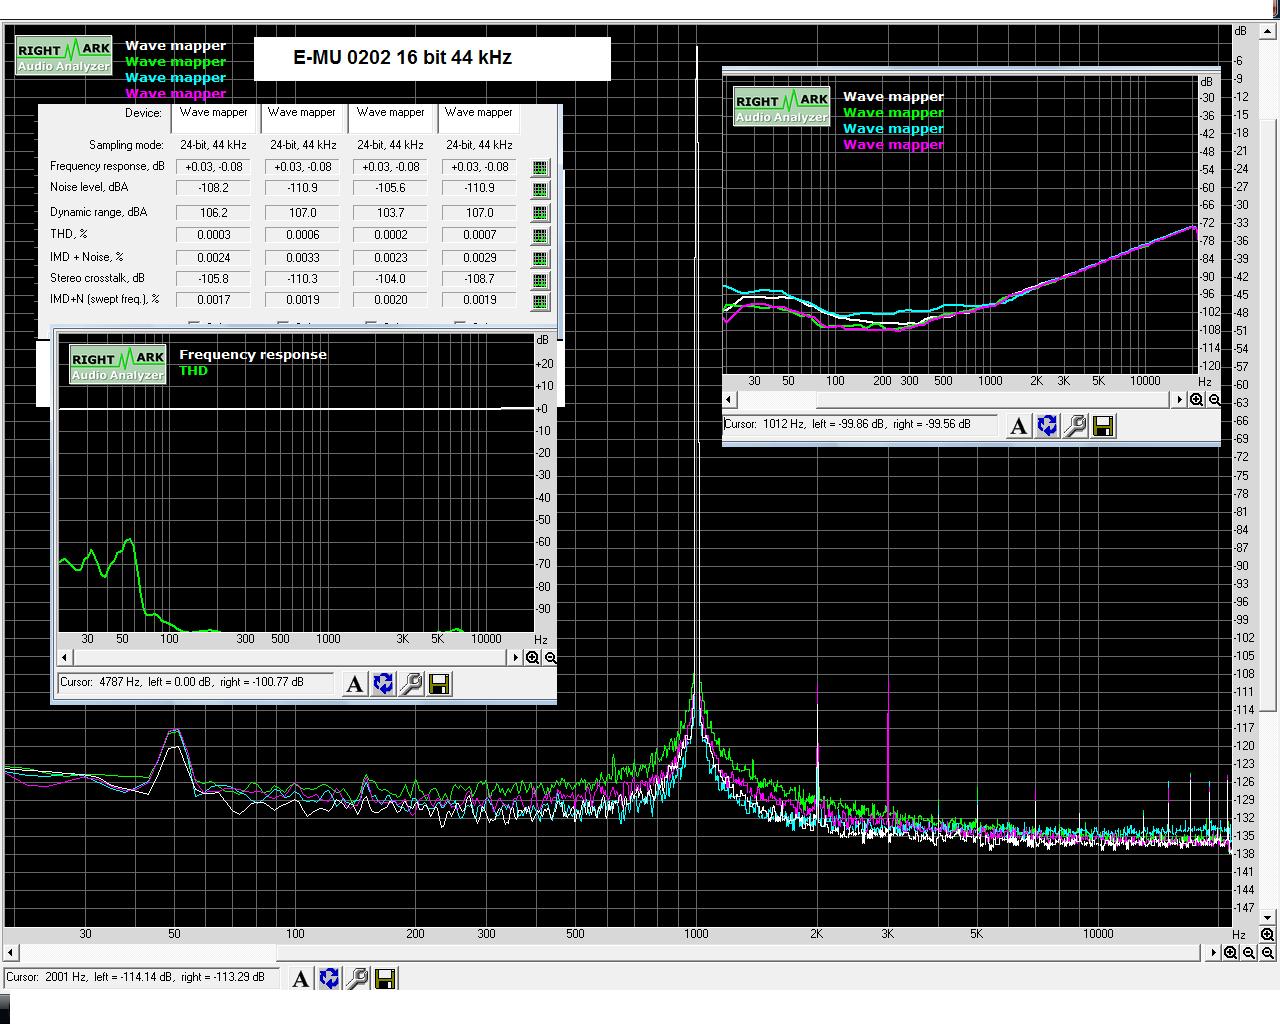Open wrench settings beside the 1012 Hz readout
The width and height of the screenshot is (1280, 1024).
click(1075, 427)
